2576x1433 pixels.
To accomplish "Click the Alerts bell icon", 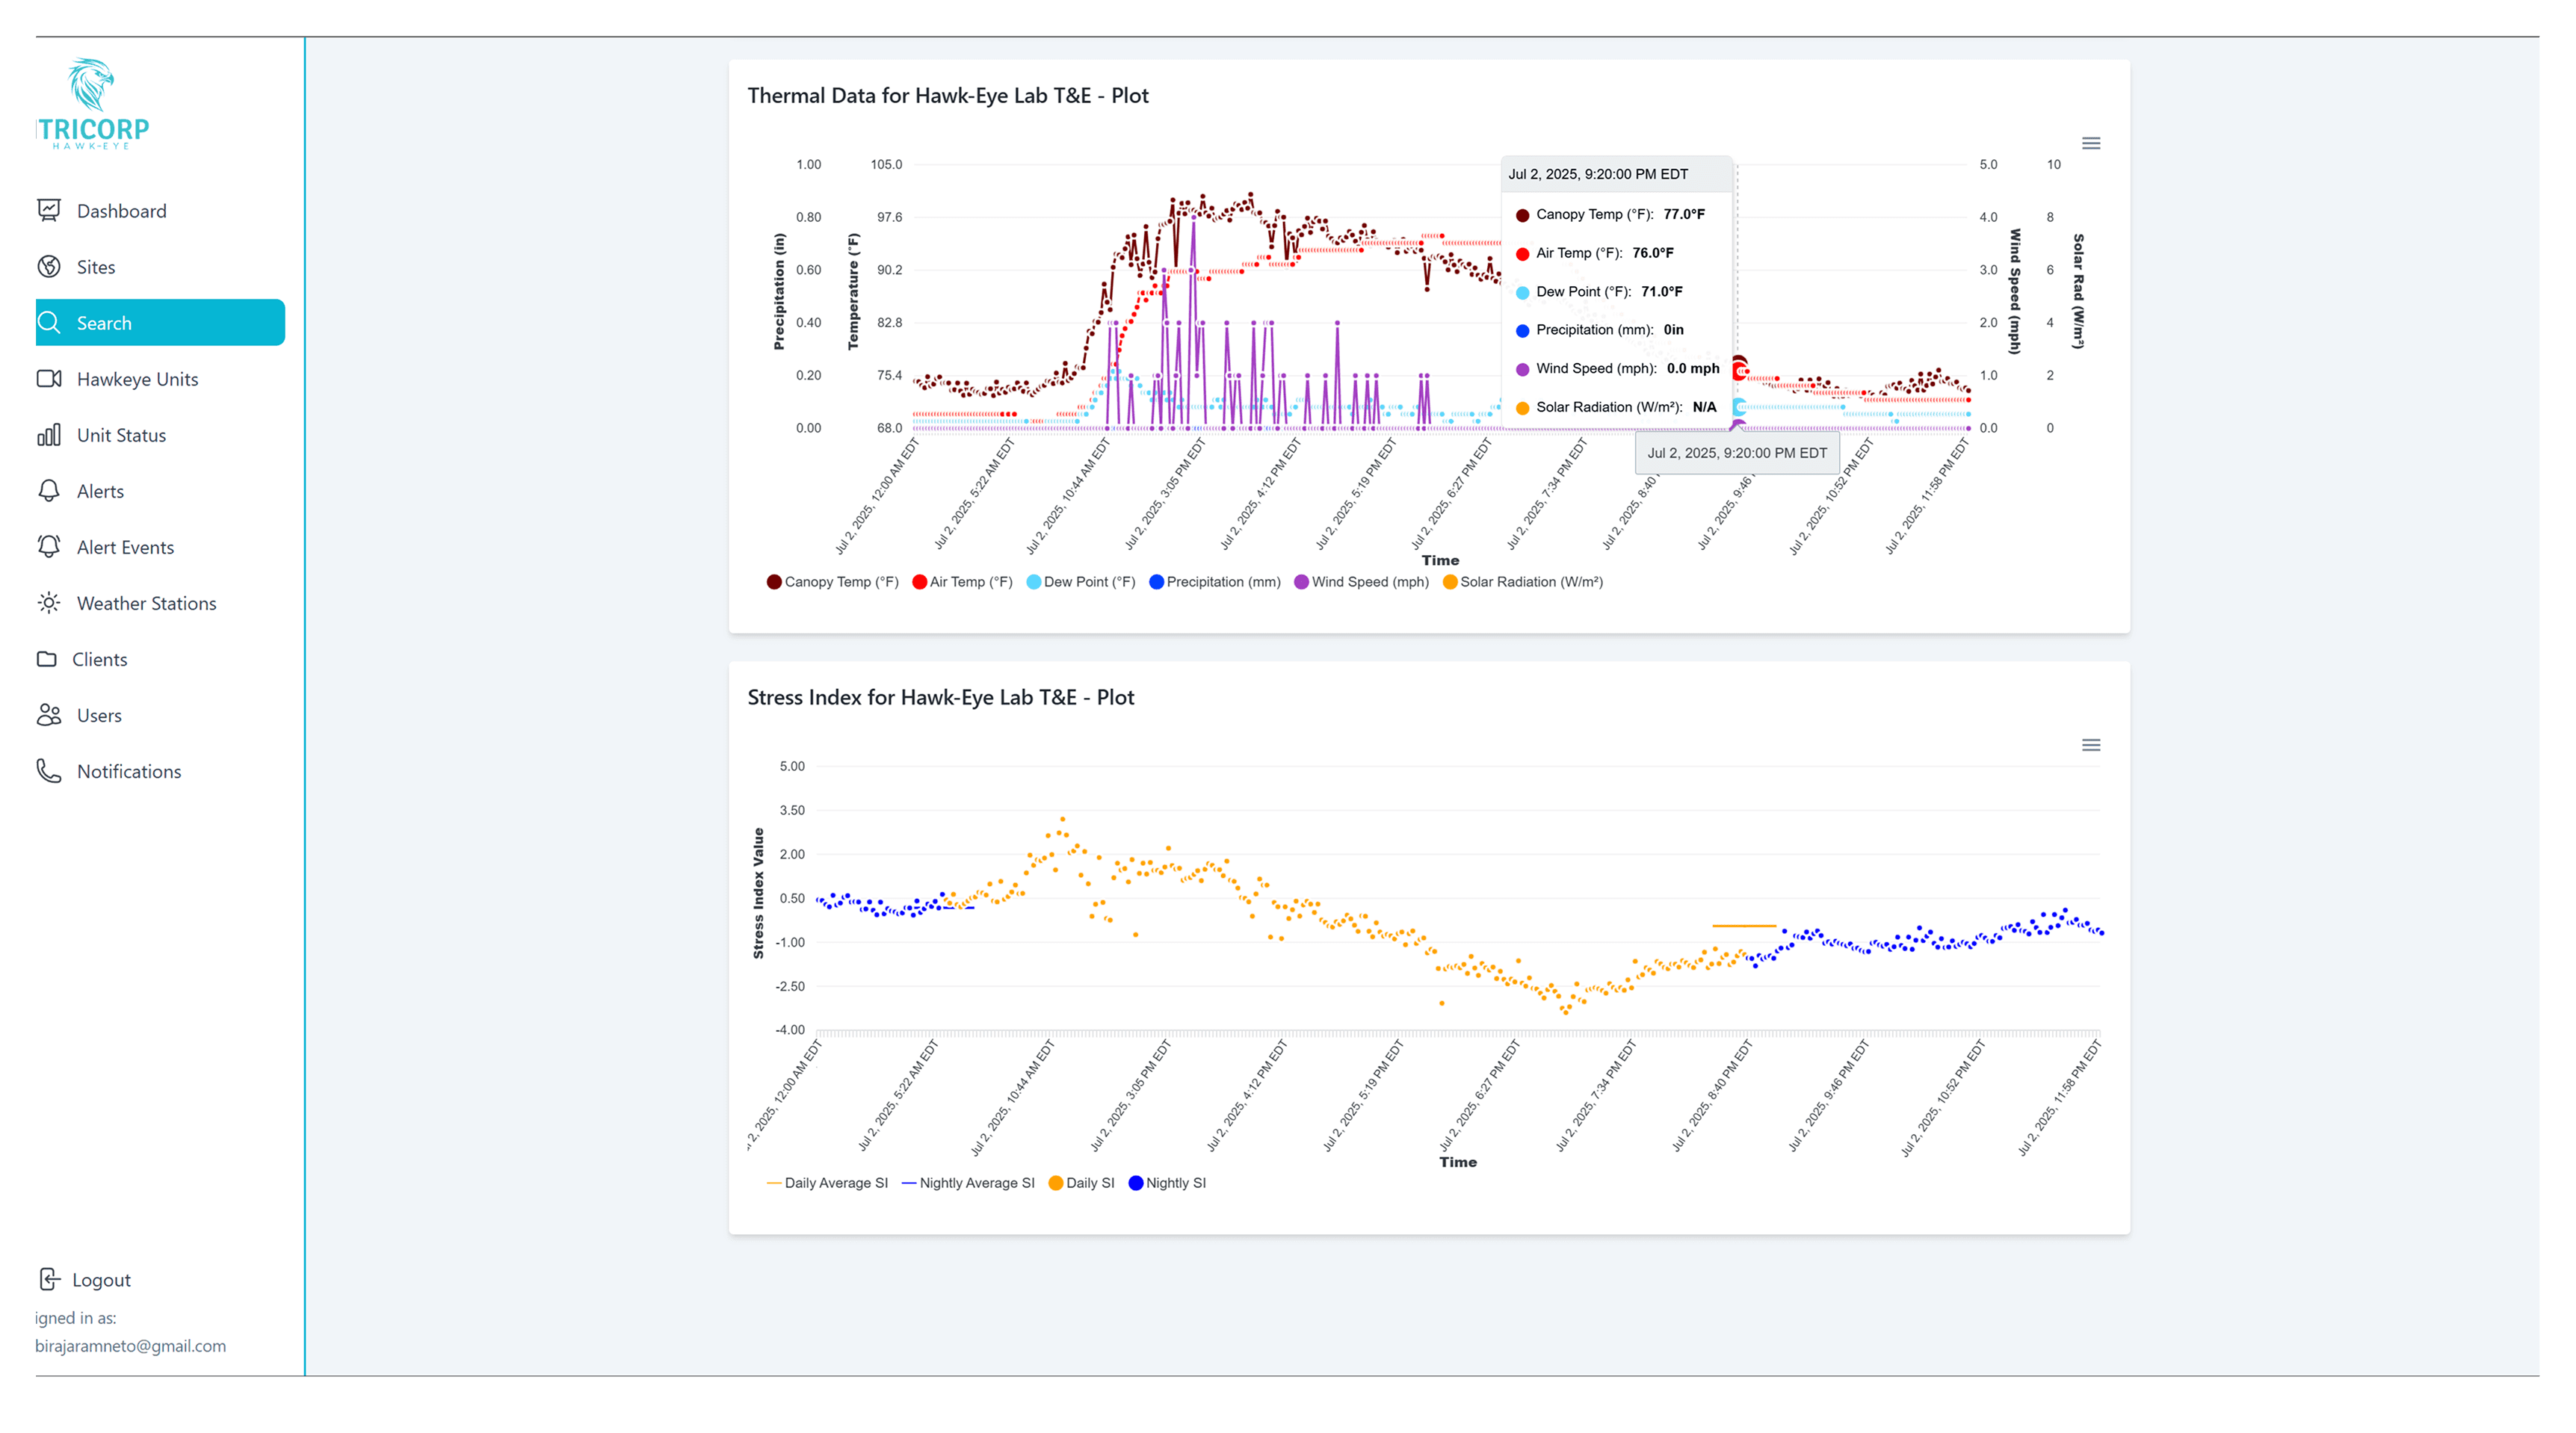I will (x=49, y=490).
